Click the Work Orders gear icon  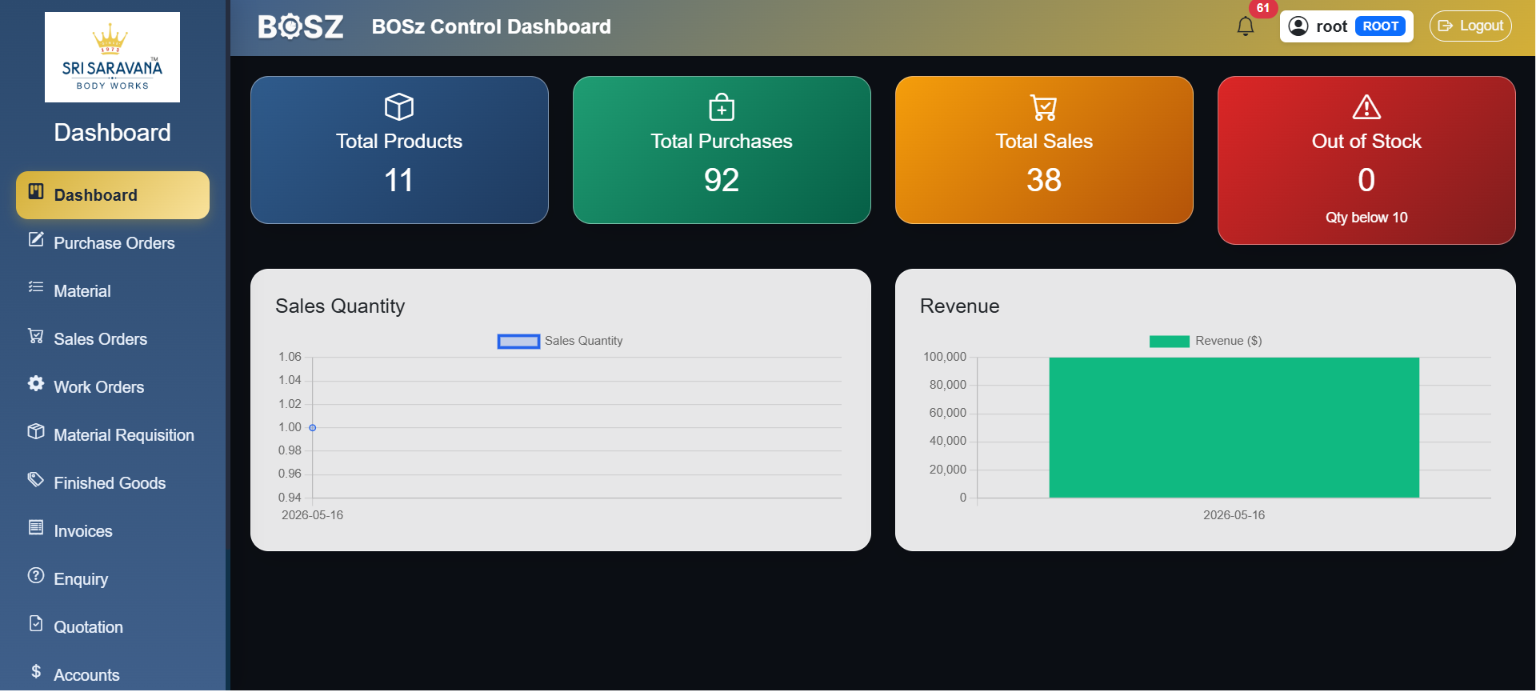[36, 384]
